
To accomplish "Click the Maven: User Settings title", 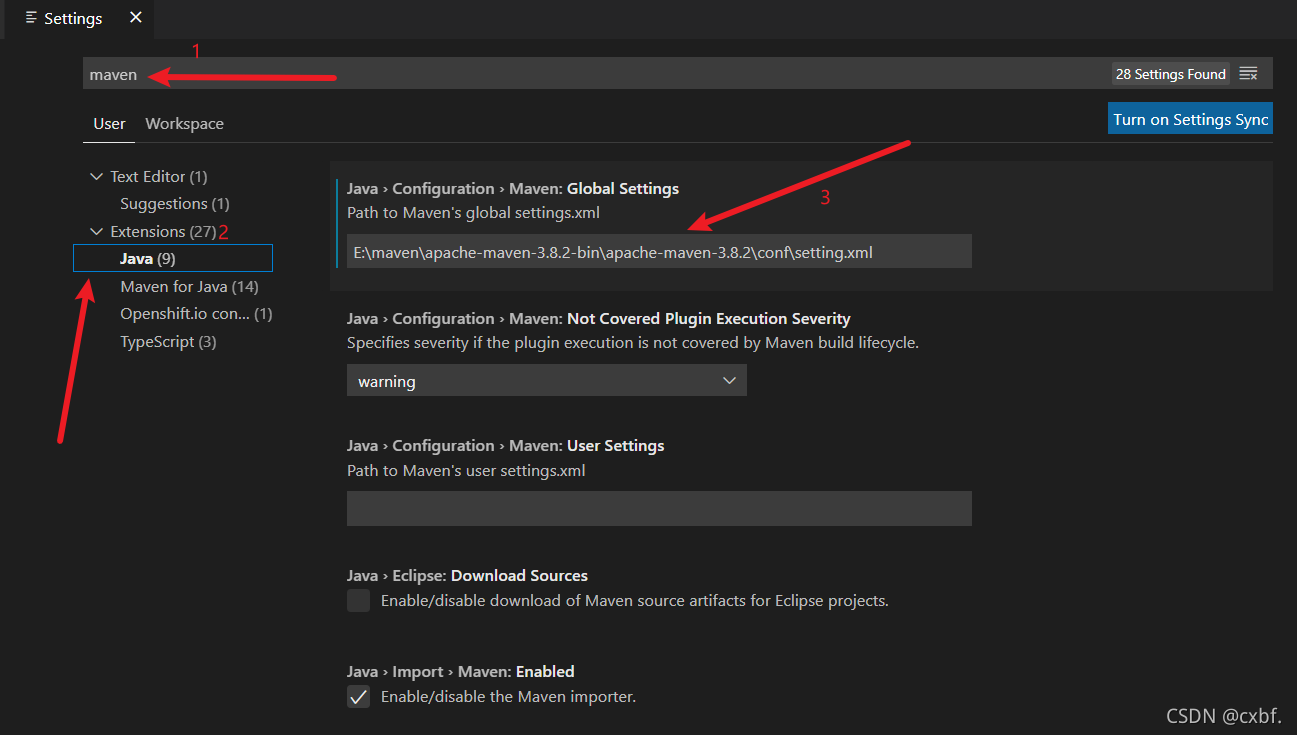I will point(505,445).
